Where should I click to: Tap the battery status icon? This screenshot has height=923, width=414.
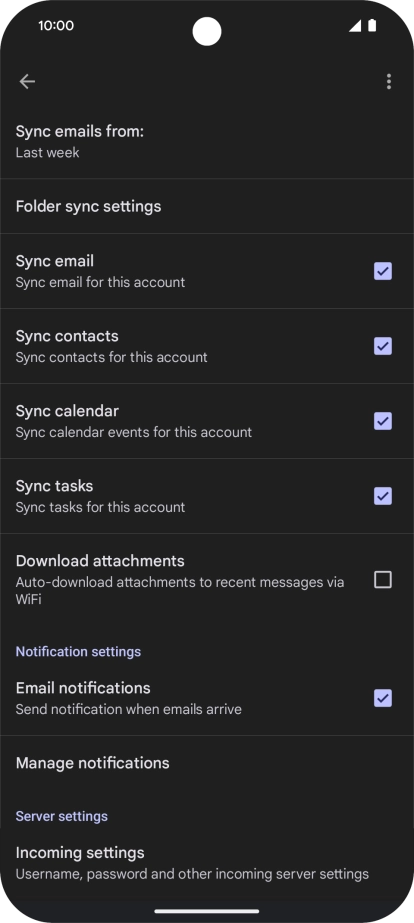click(372, 25)
